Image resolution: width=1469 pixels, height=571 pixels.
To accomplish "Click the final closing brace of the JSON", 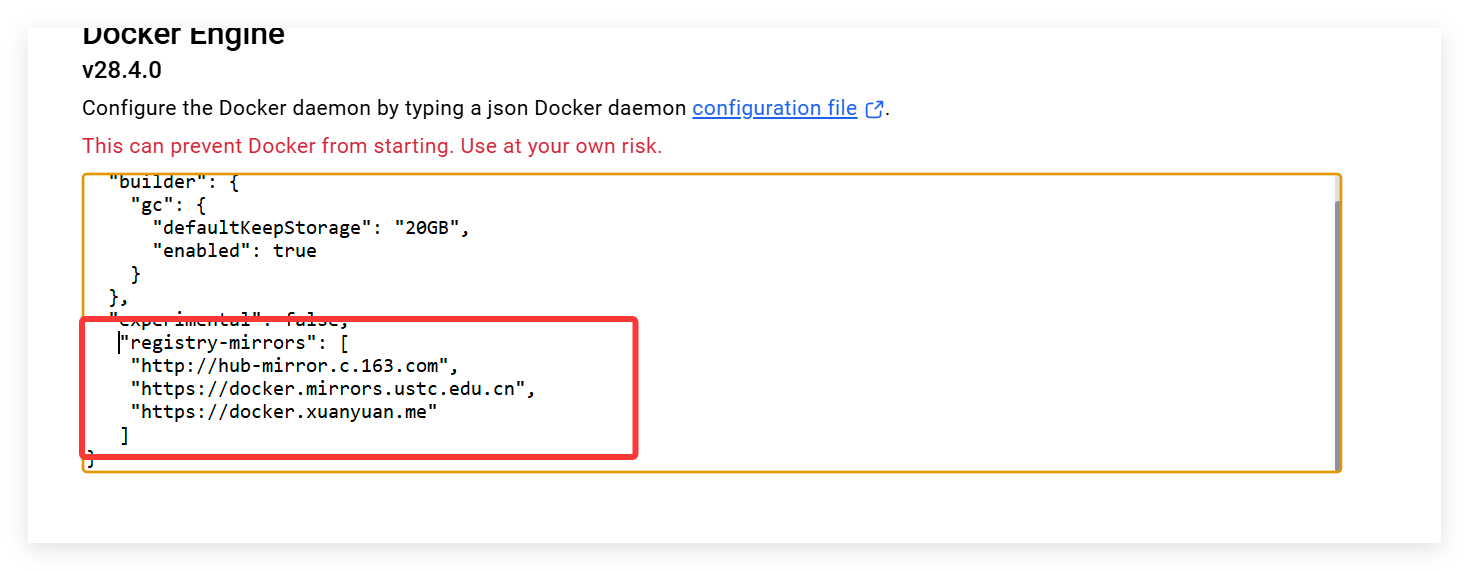I will [91, 459].
